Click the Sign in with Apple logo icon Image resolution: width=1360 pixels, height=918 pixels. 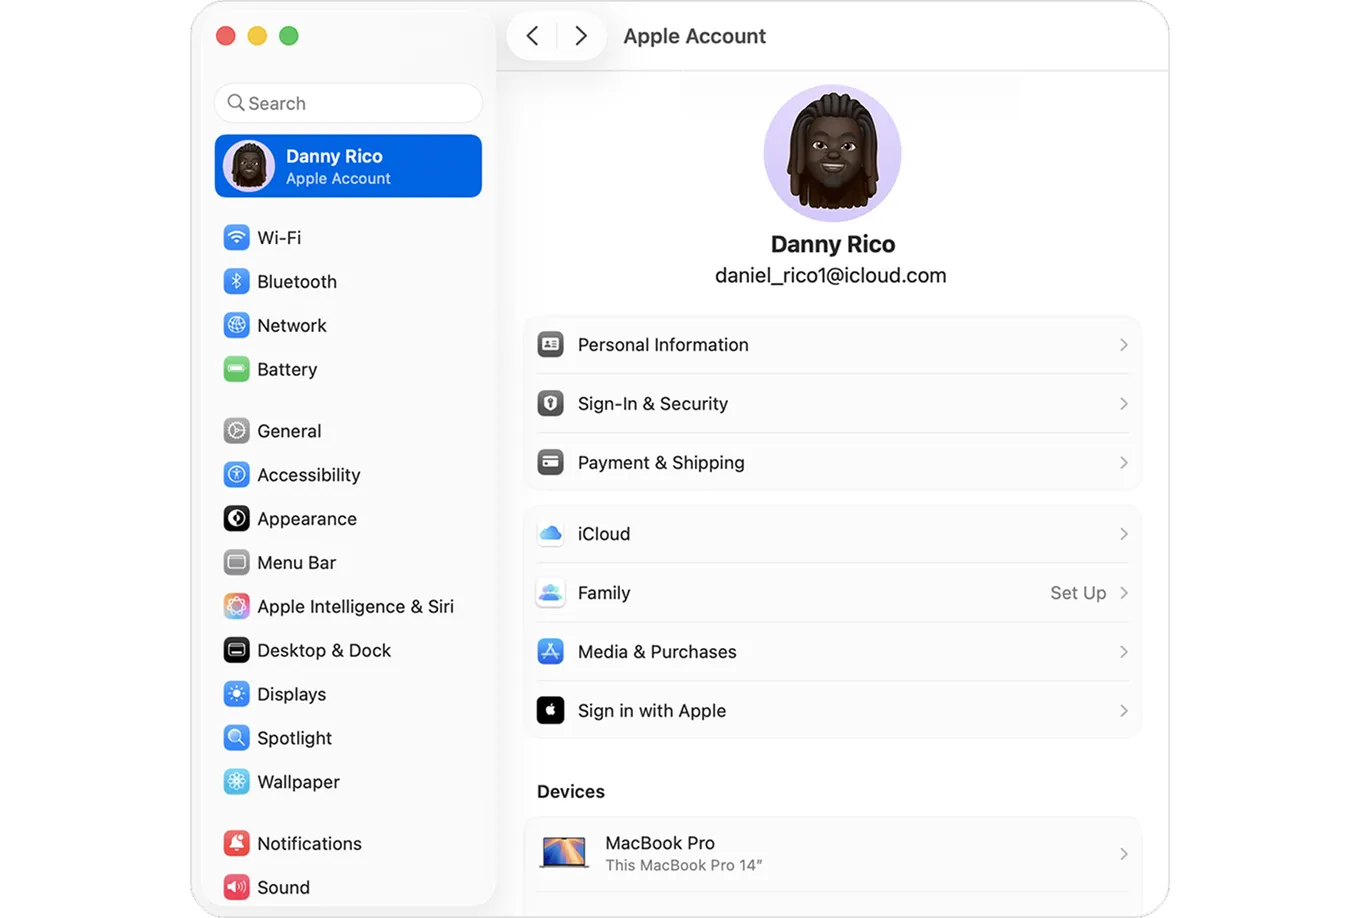click(550, 710)
